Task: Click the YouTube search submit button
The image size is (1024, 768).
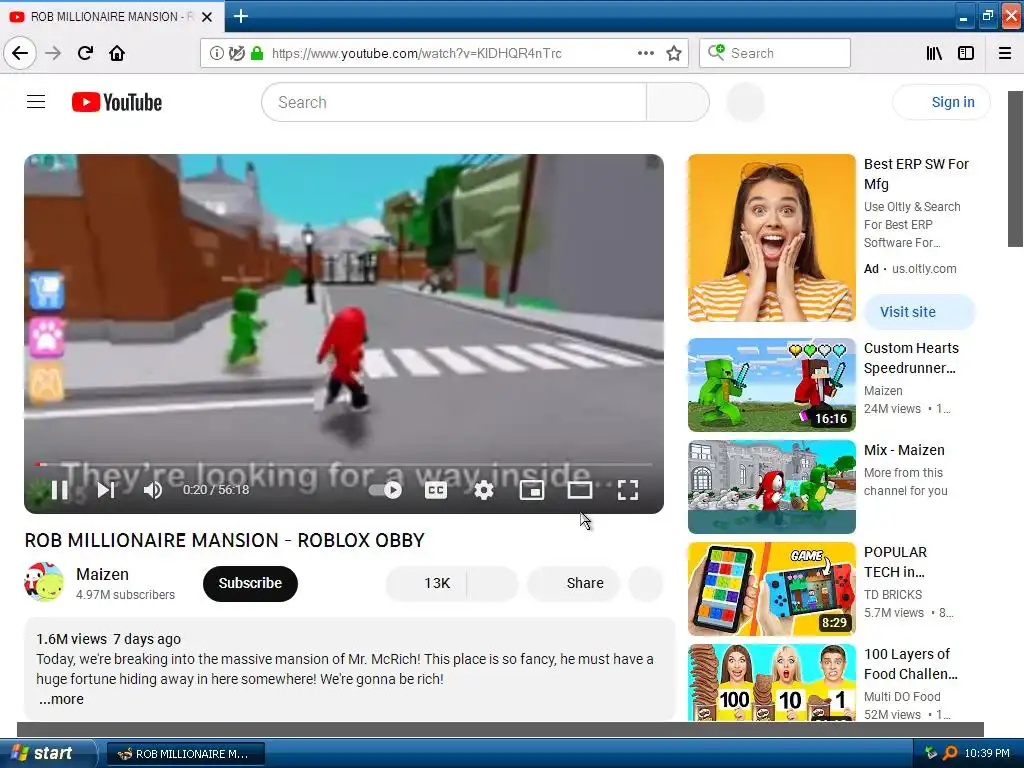Action: (x=678, y=102)
